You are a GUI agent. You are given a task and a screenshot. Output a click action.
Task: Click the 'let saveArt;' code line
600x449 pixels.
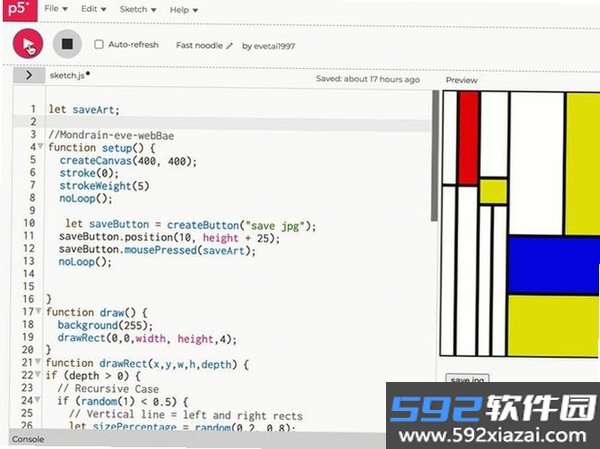pyautogui.click(x=84, y=109)
